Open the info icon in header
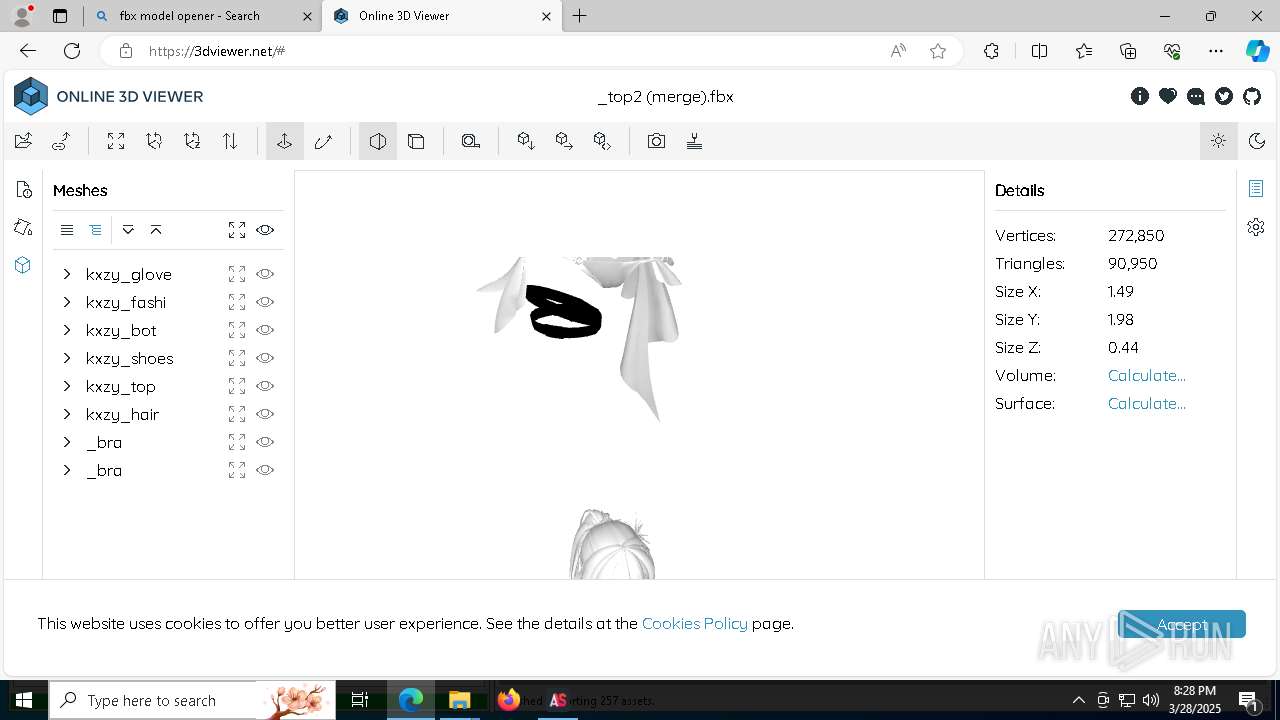1280x720 pixels. [x=1140, y=96]
